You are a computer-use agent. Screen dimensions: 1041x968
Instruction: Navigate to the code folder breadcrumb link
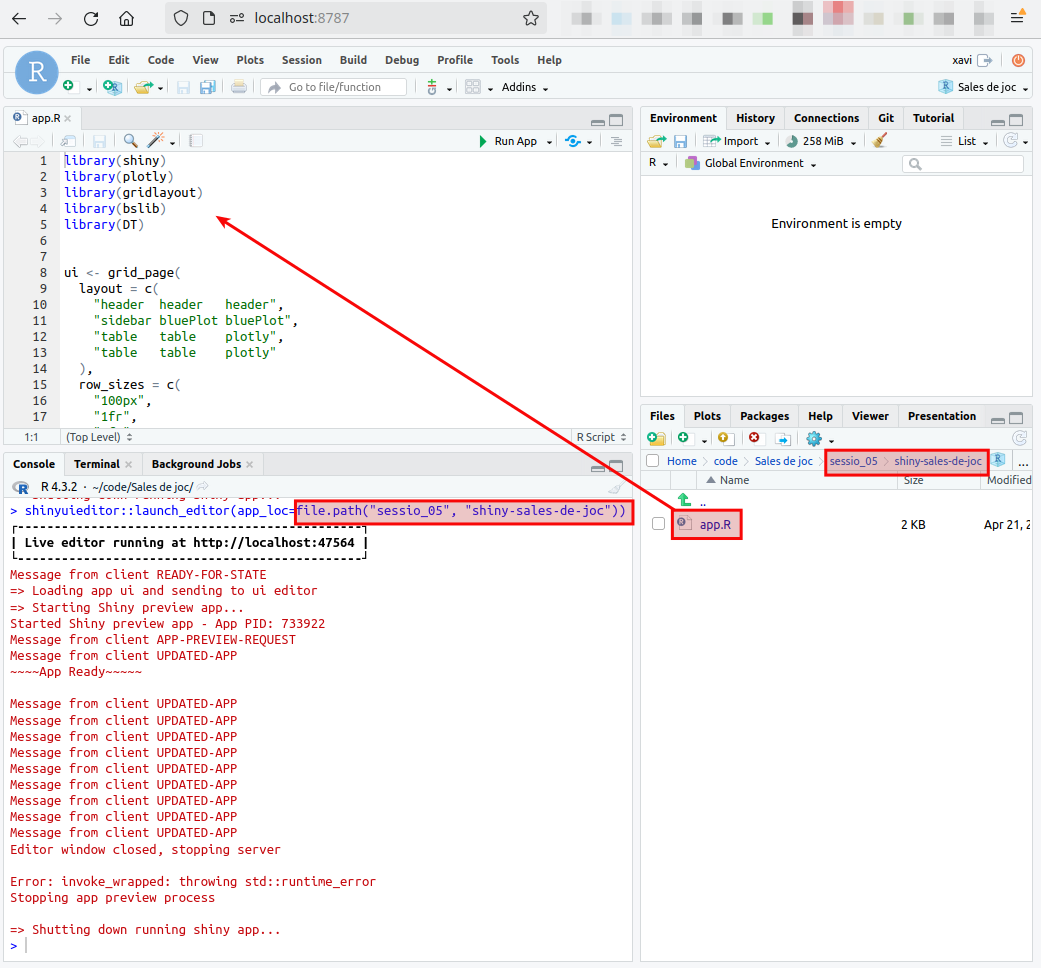pyautogui.click(x=725, y=461)
